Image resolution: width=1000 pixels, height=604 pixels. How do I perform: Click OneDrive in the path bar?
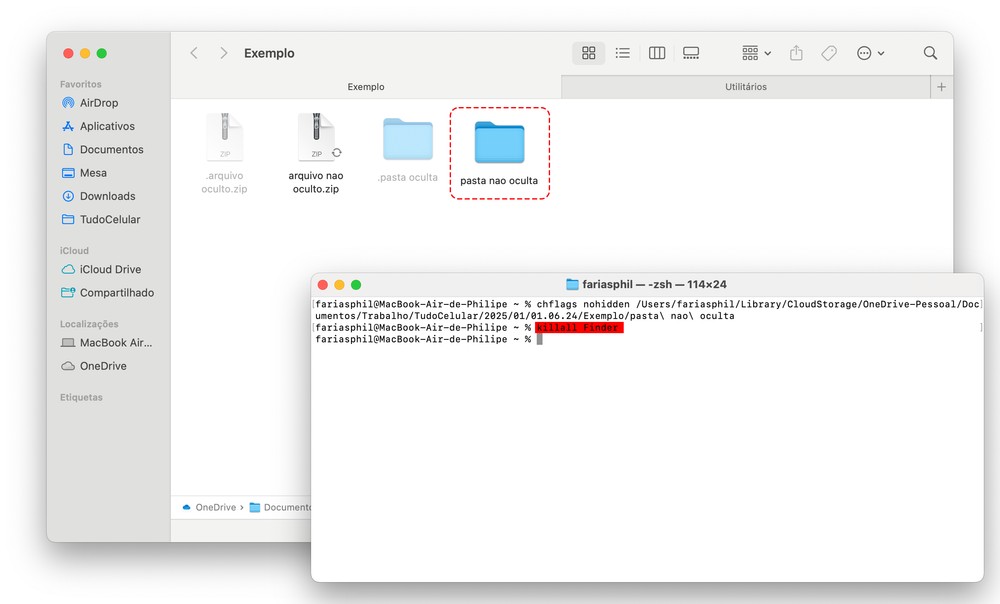(x=215, y=507)
